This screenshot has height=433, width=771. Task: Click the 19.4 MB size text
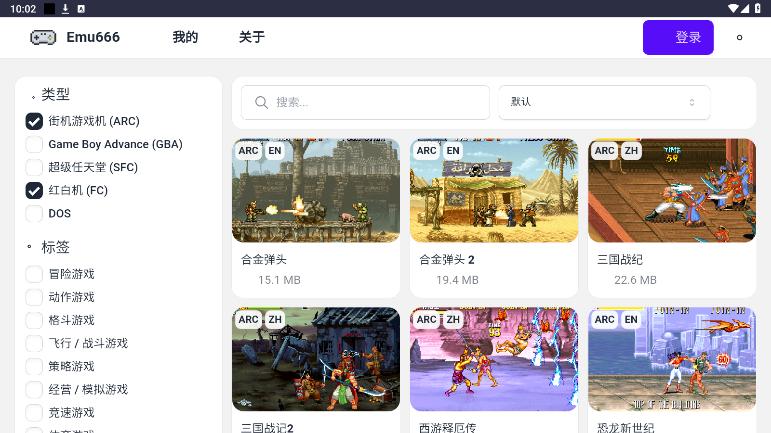click(x=457, y=280)
